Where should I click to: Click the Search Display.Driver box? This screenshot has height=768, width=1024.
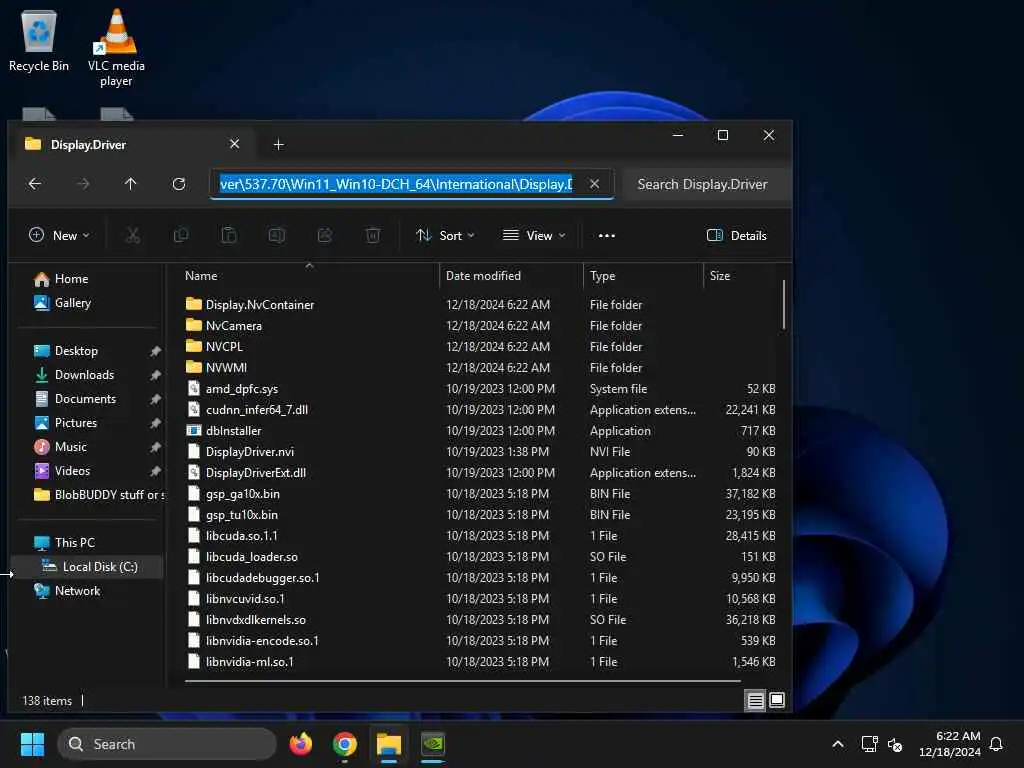[707, 184]
